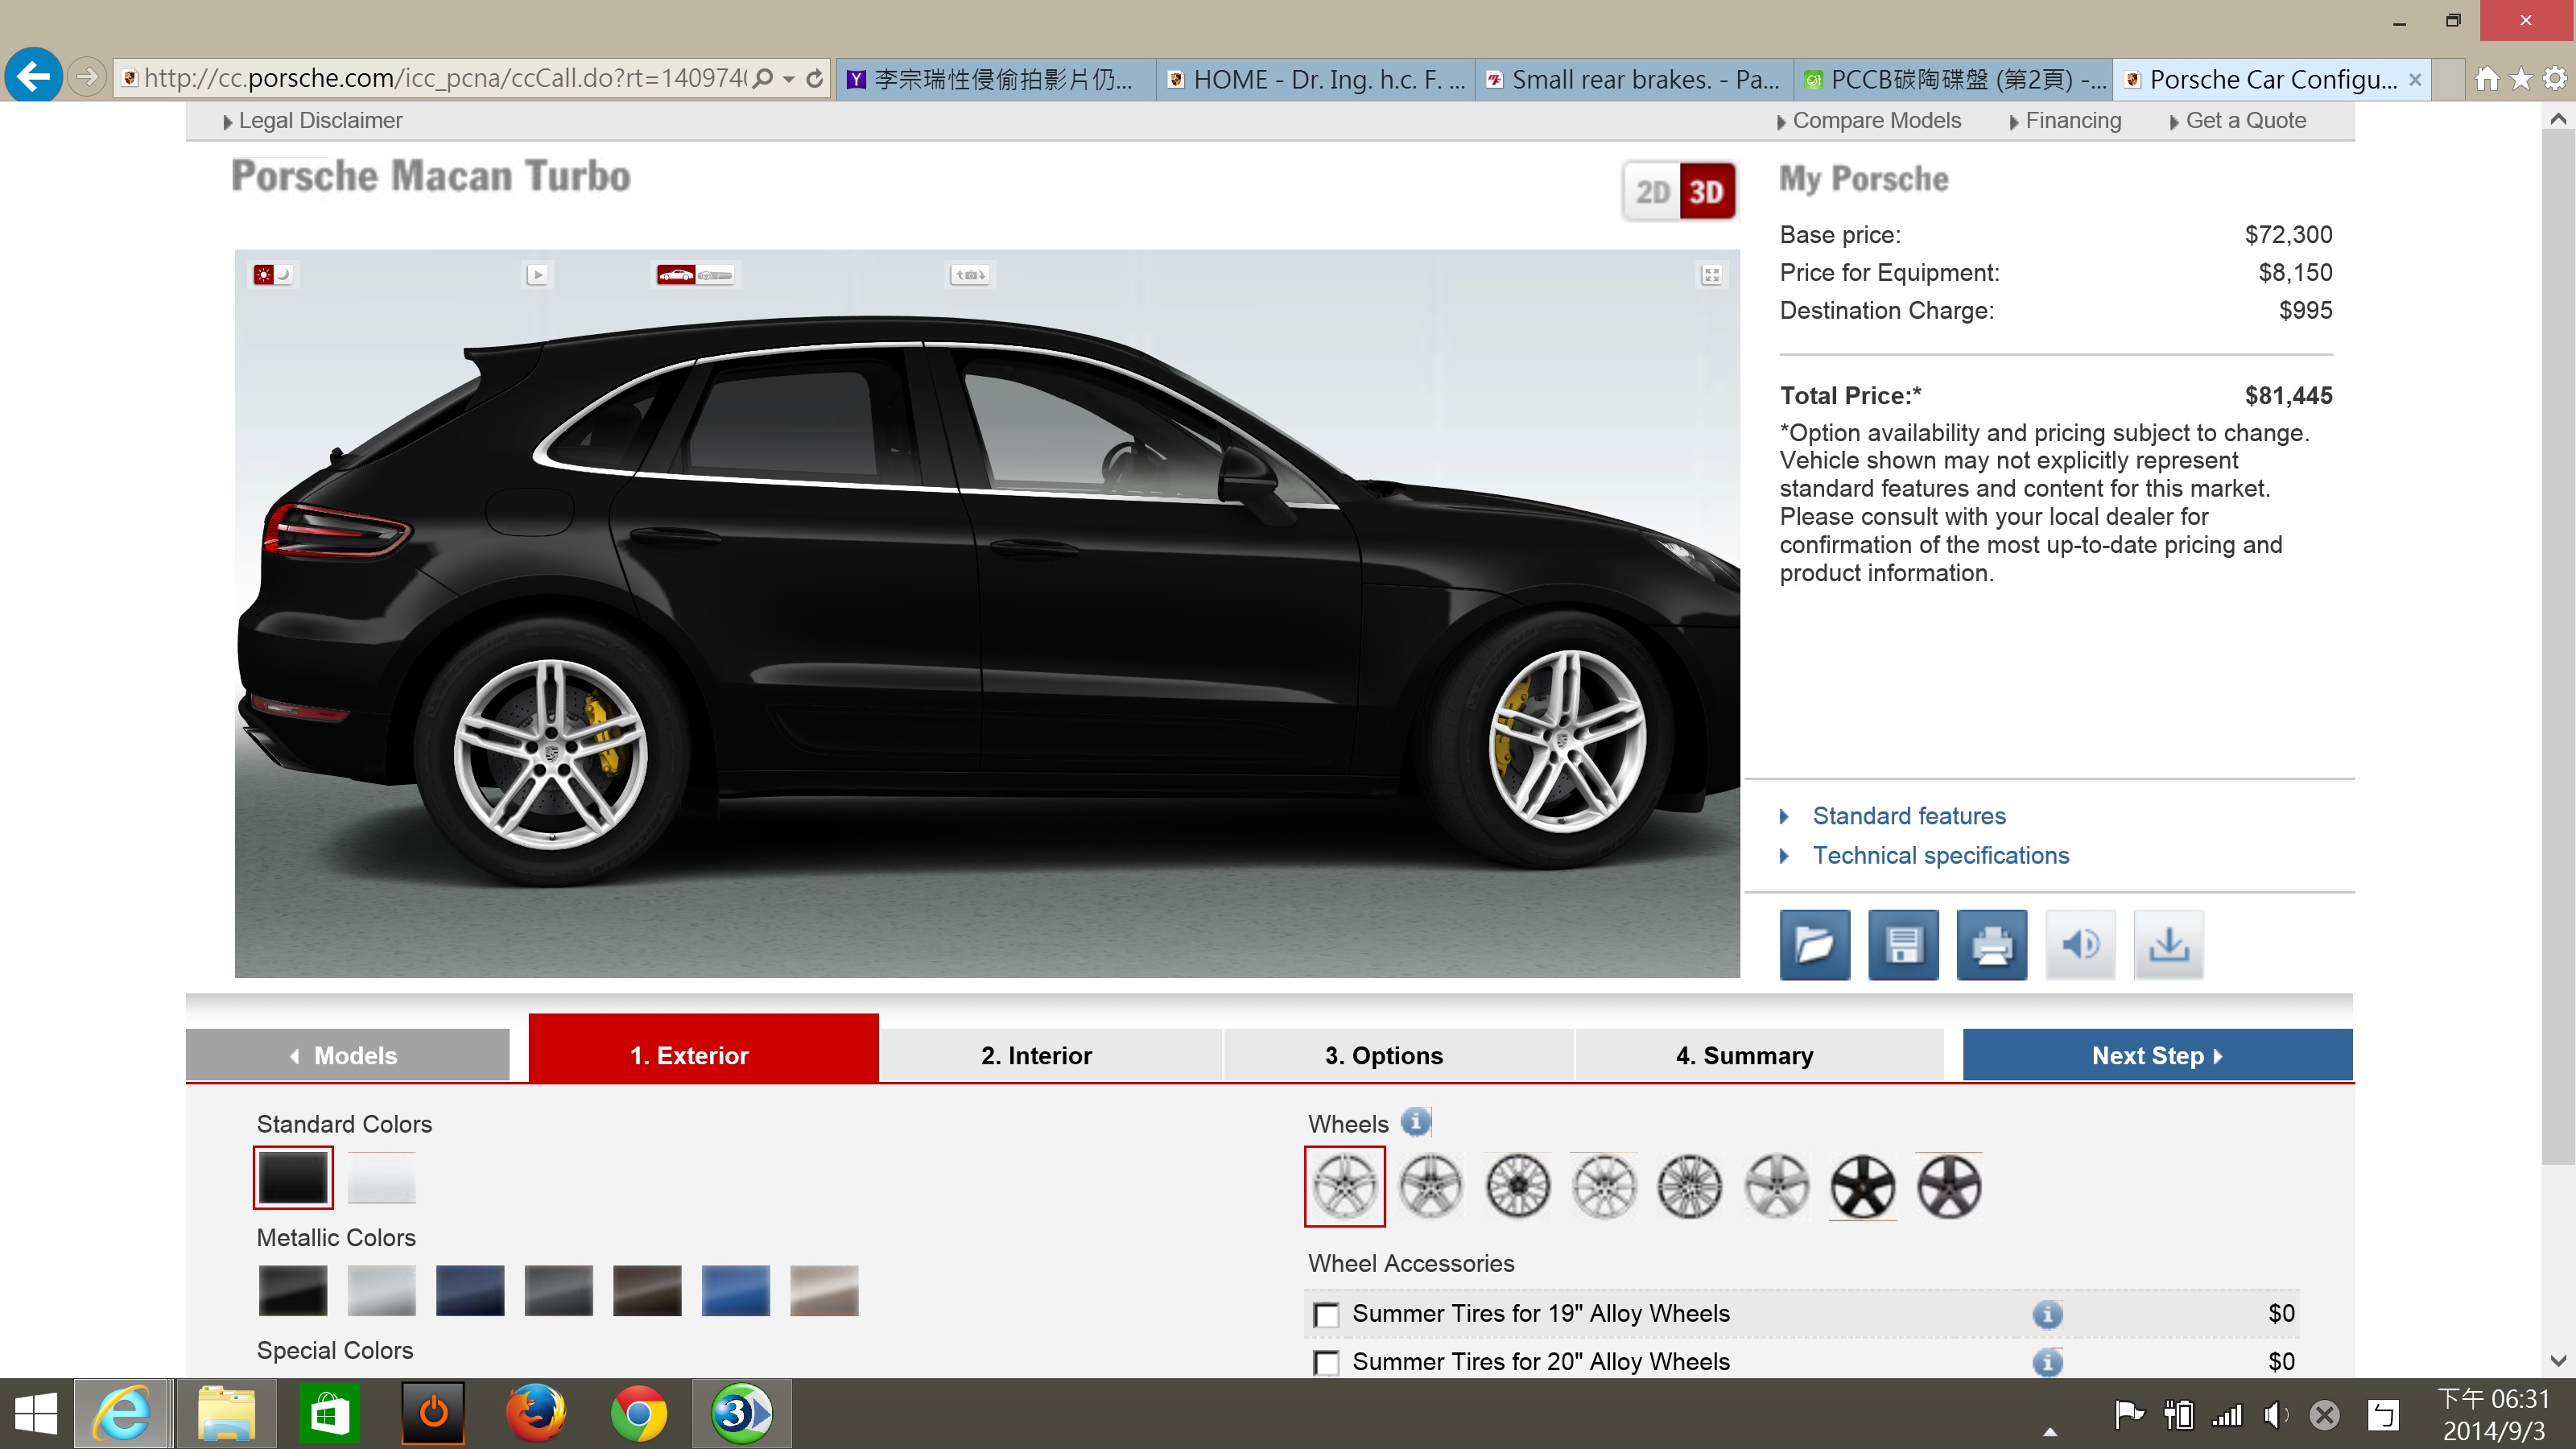Choose the white standard color

tap(381, 1177)
